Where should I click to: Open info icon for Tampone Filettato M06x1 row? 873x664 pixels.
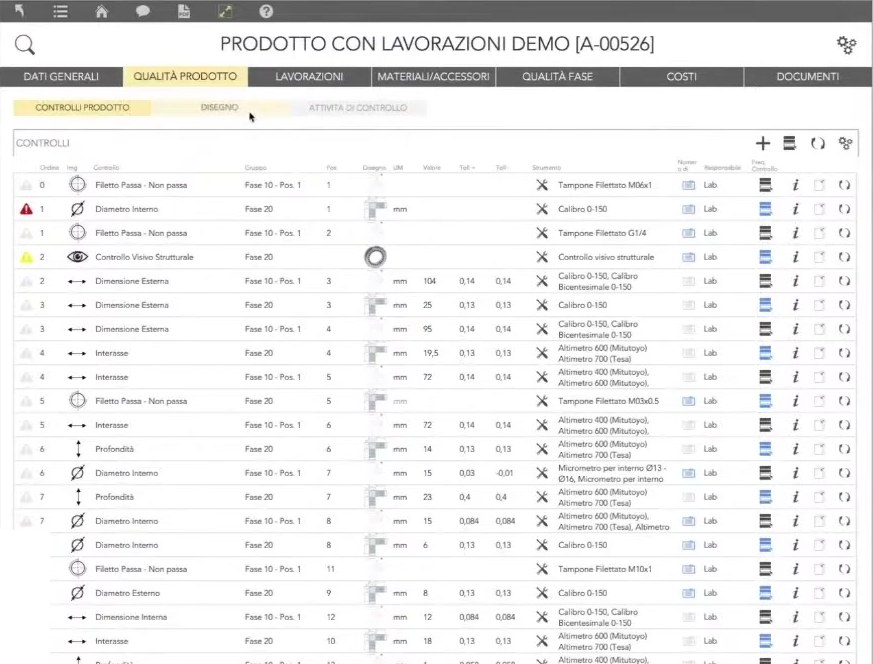pos(795,185)
